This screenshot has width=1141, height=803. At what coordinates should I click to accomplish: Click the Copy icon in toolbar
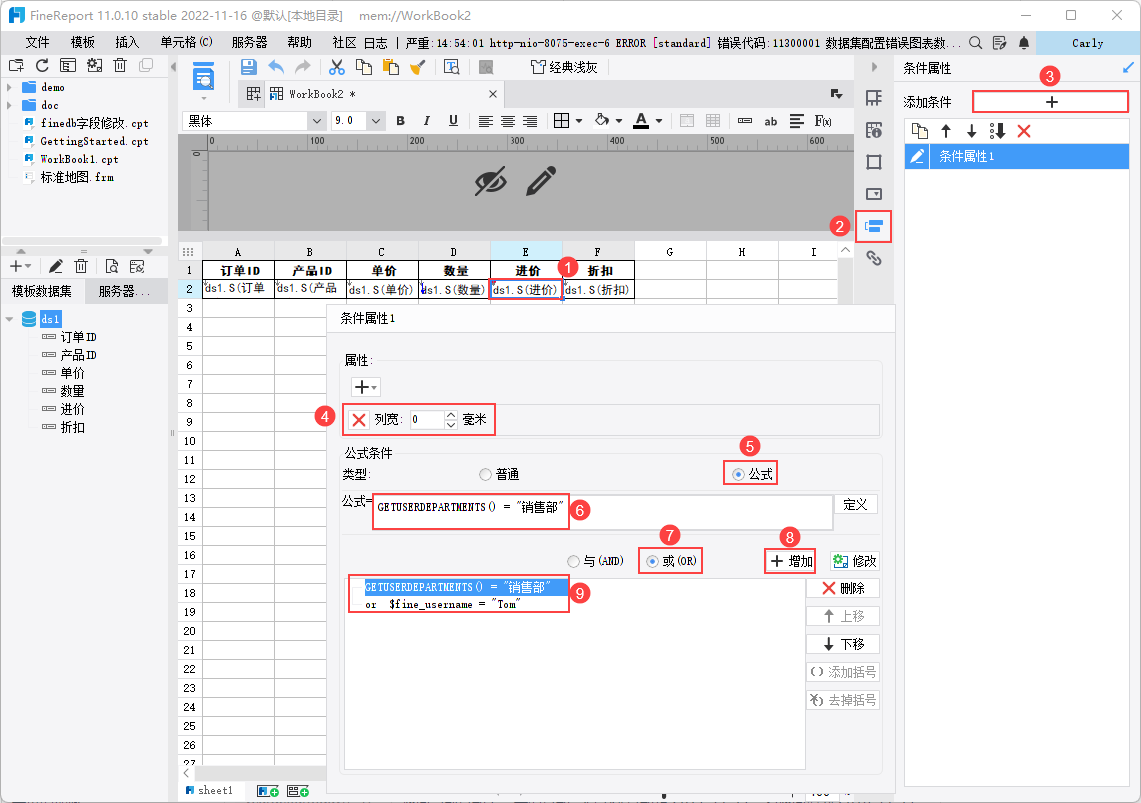click(363, 68)
